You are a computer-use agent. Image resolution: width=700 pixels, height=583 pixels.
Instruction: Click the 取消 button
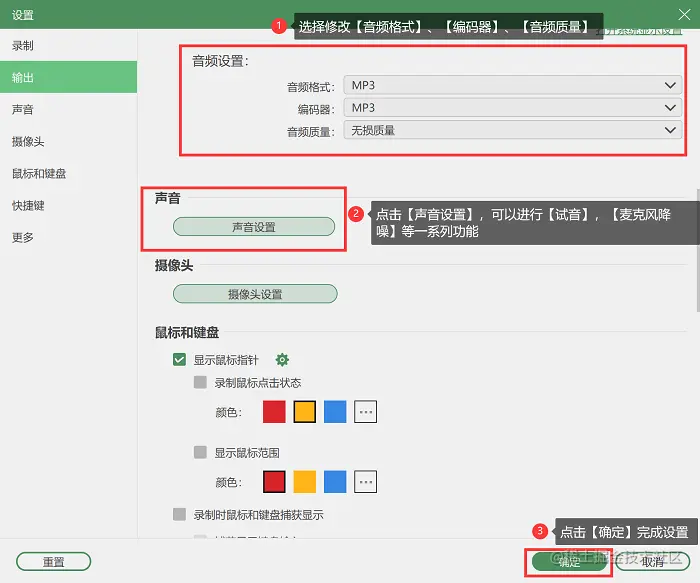[x=653, y=562]
